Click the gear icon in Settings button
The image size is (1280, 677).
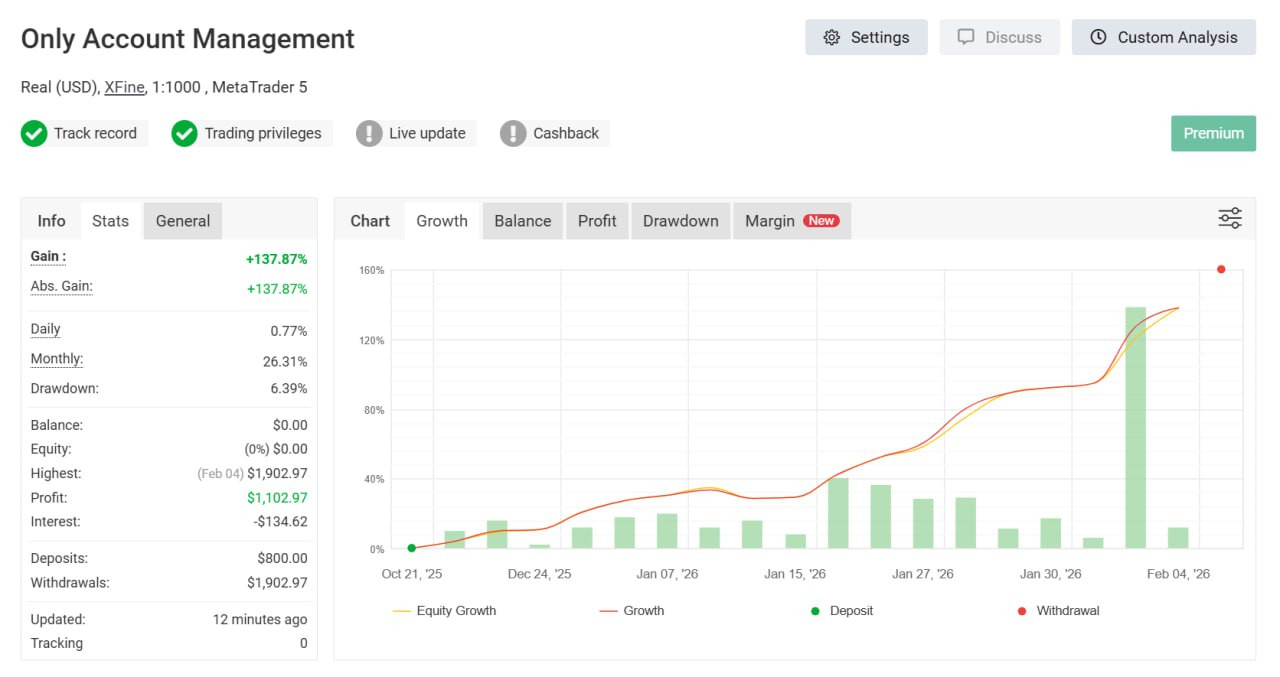click(x=831, y=37)
